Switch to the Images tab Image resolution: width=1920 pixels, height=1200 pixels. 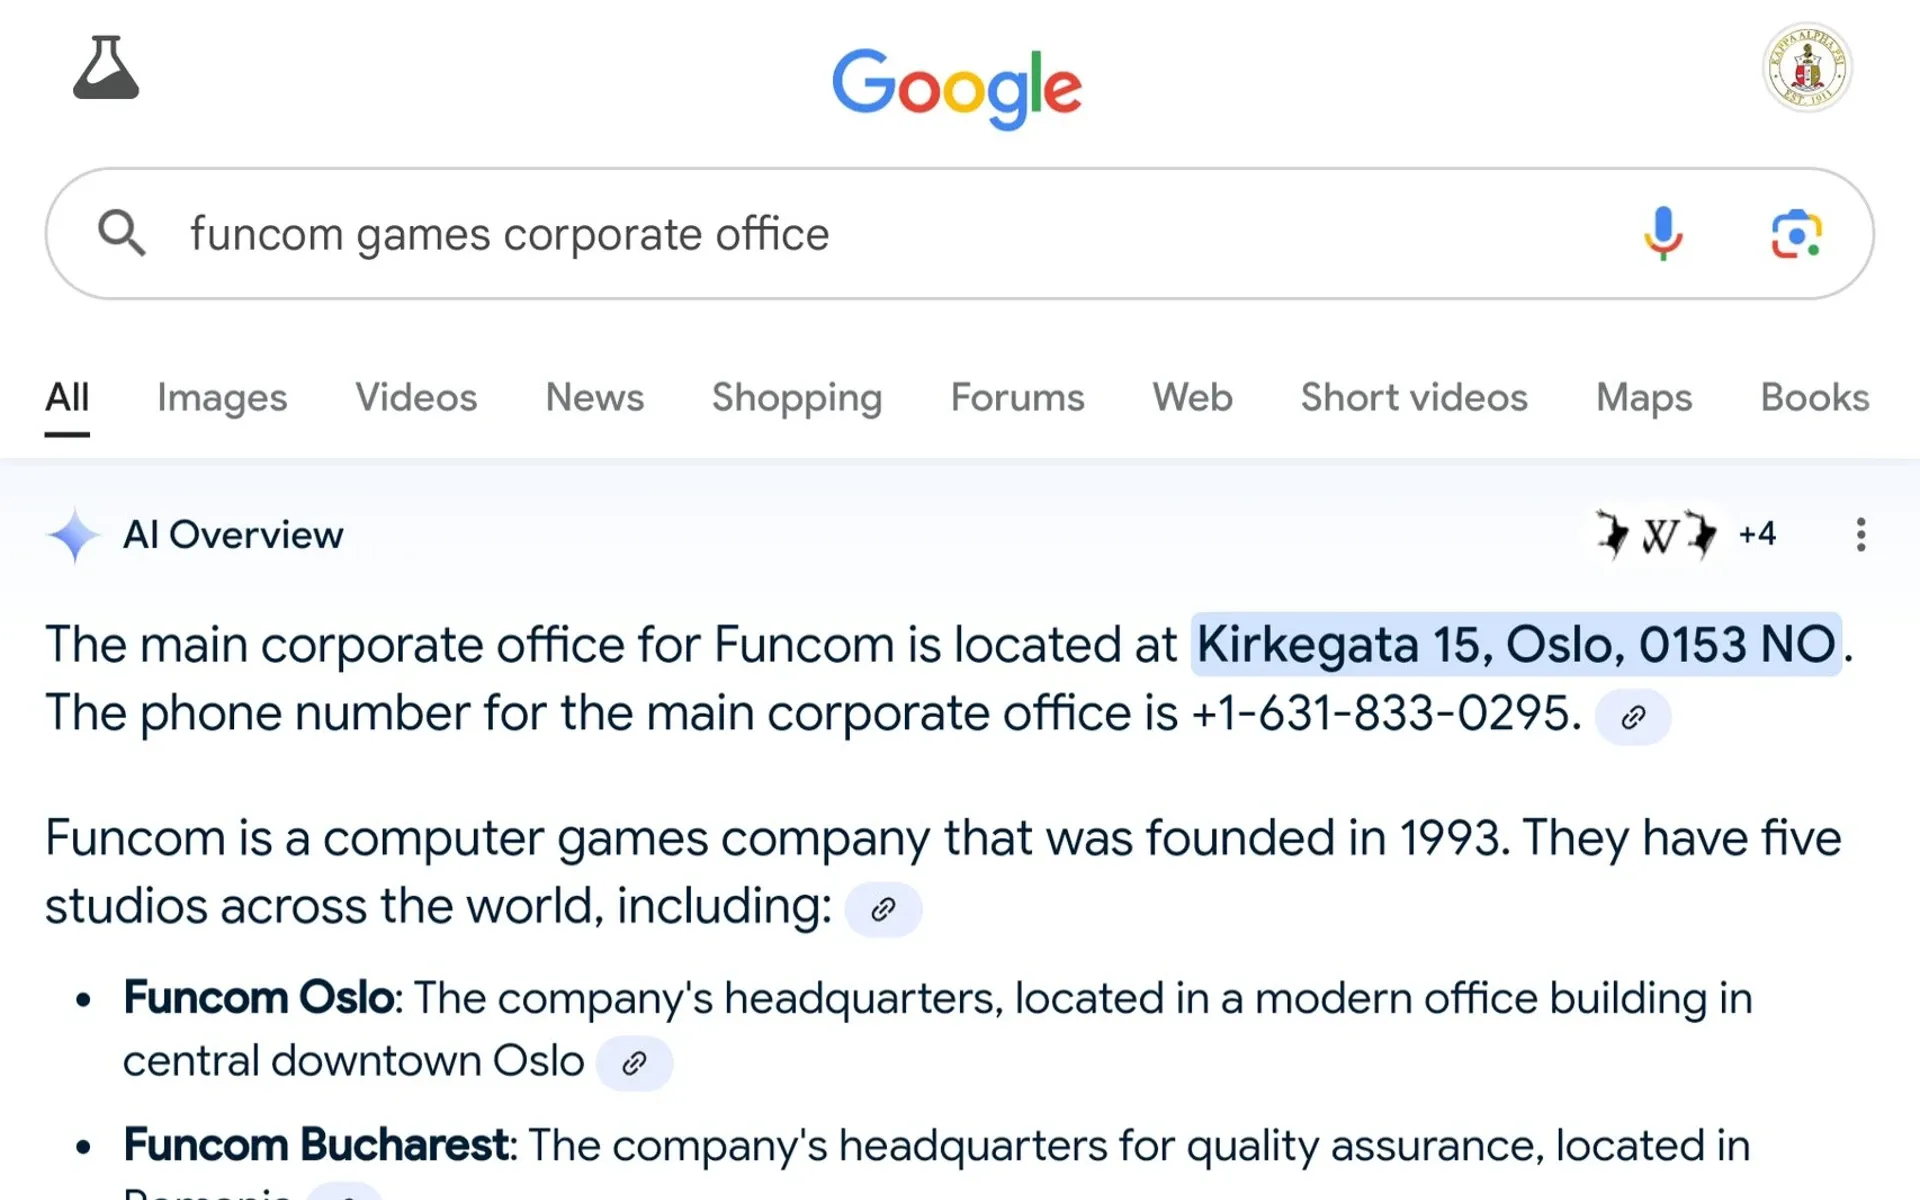coord(221,397)
